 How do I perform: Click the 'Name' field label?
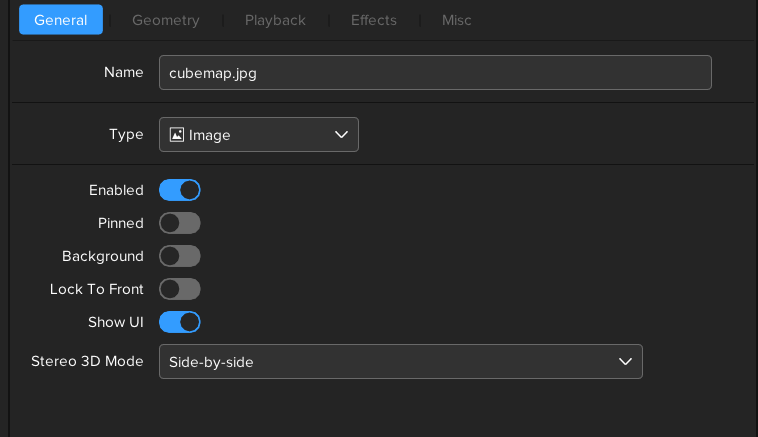pyautogui.click(x=124, y=73)
